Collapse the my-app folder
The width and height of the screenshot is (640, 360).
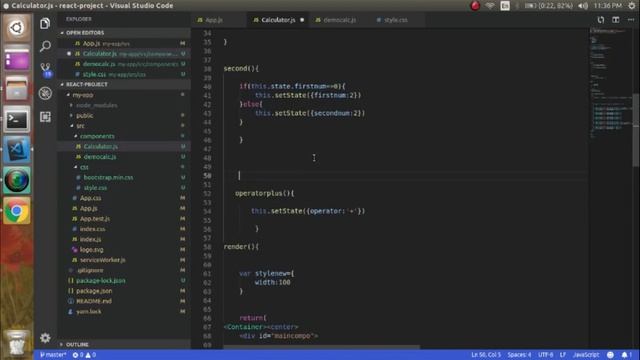[83, 95]
